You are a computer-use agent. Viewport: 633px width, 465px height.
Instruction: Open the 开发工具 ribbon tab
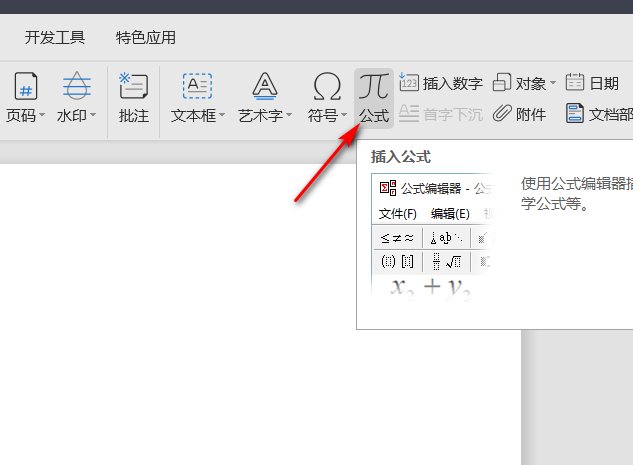tap(54, 38)
